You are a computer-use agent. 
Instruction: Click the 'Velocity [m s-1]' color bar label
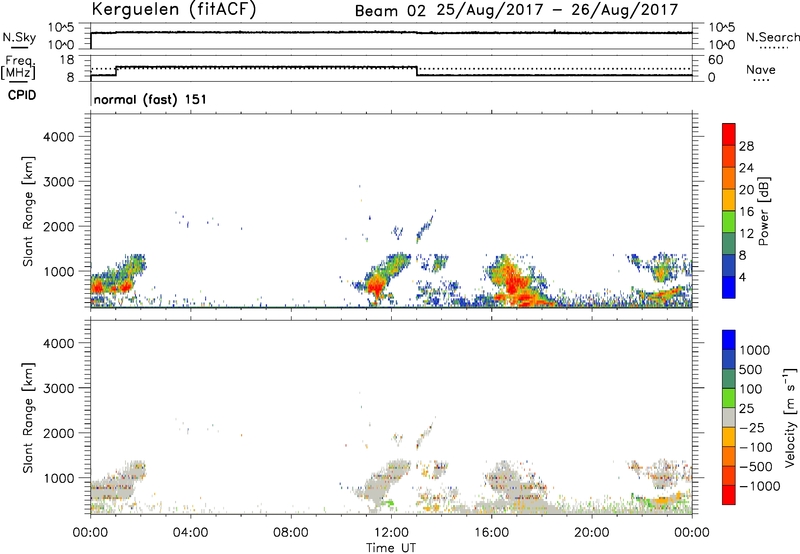pos(790,417)
